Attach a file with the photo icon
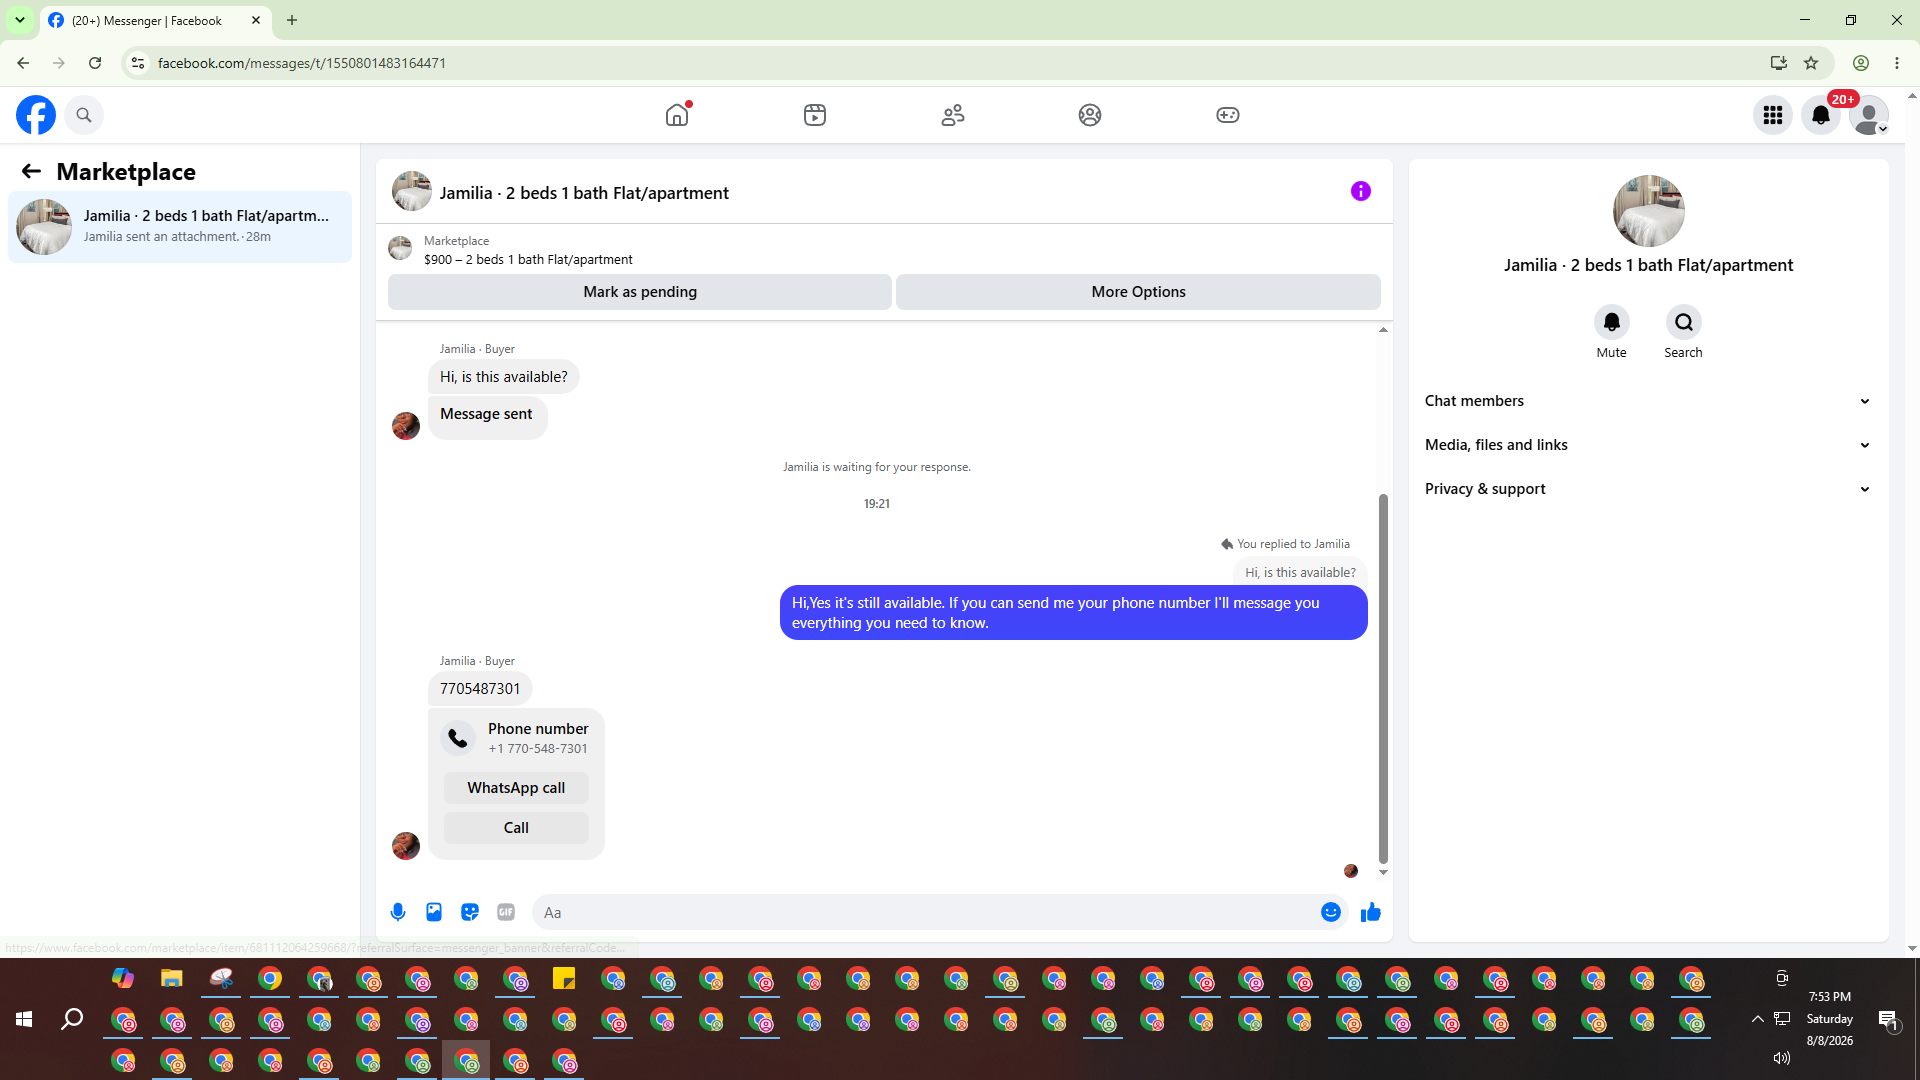This screenshot has height=1080, width=1920. tap(434, 912)
